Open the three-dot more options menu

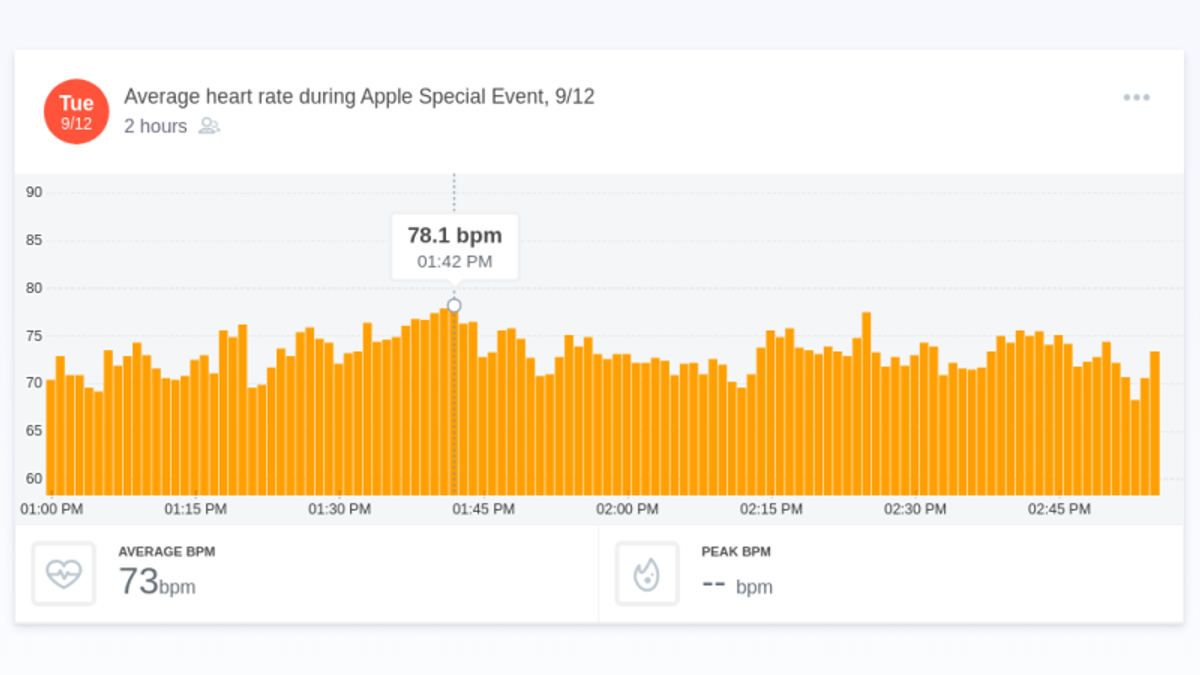(x=1136, y=97)
